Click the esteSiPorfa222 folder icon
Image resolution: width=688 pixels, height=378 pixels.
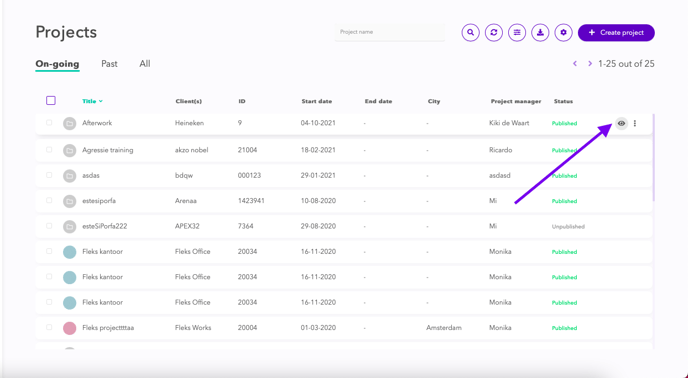69,227
